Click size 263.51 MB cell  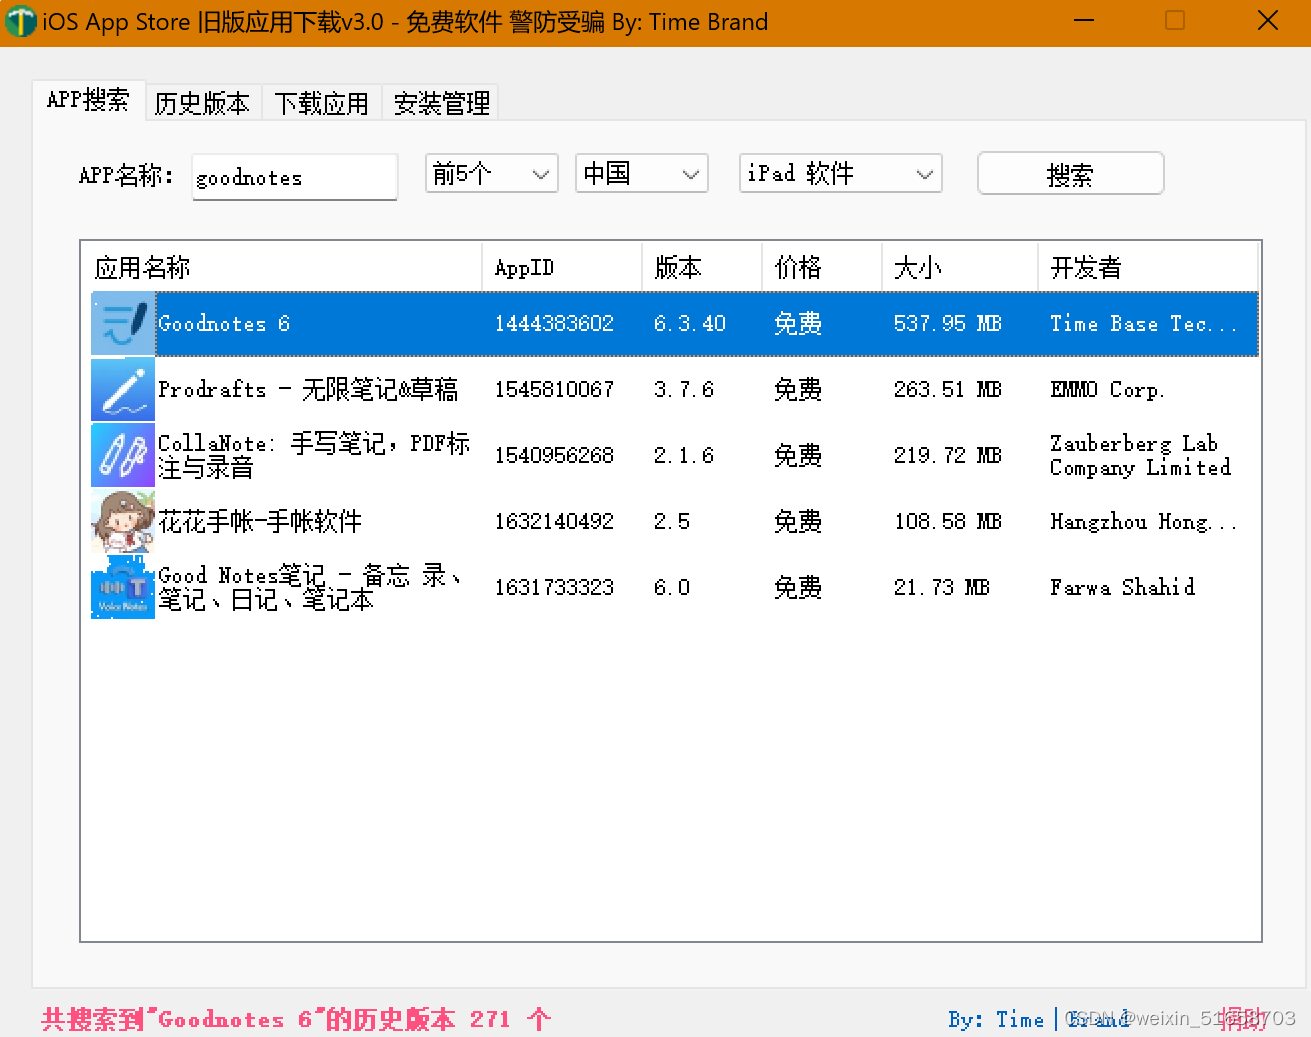pos(948,389)
